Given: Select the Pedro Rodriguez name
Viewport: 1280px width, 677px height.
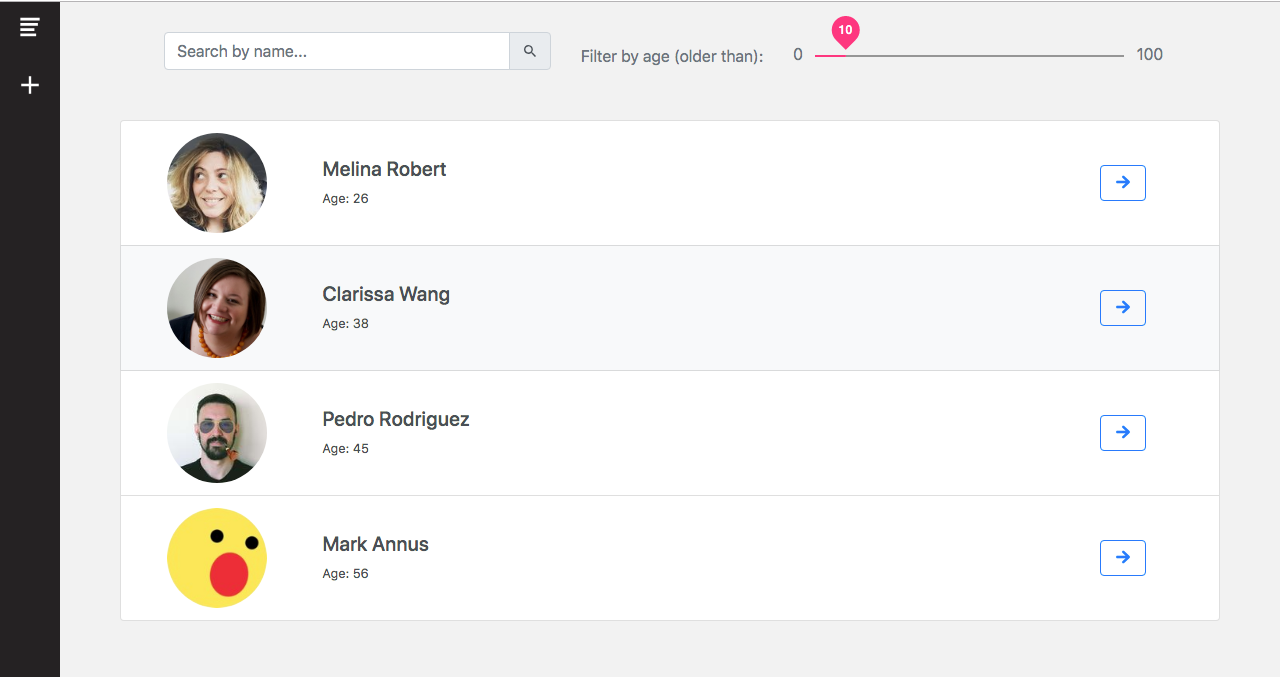Looking at the screenshot, I should (x=396, y=419).
